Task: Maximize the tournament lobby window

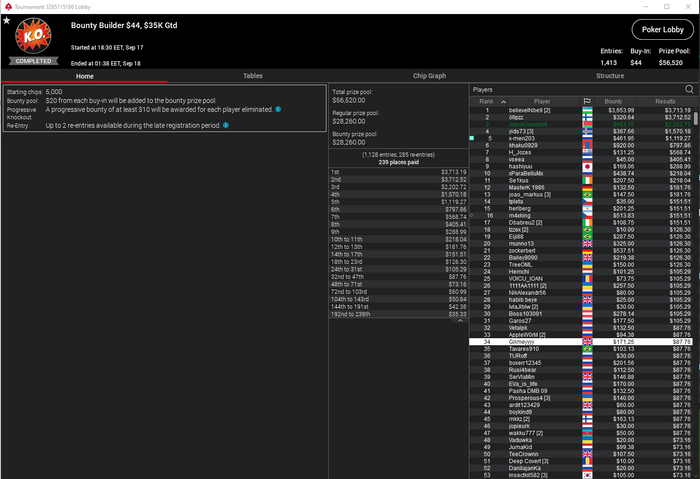Action: coord(667,7)
